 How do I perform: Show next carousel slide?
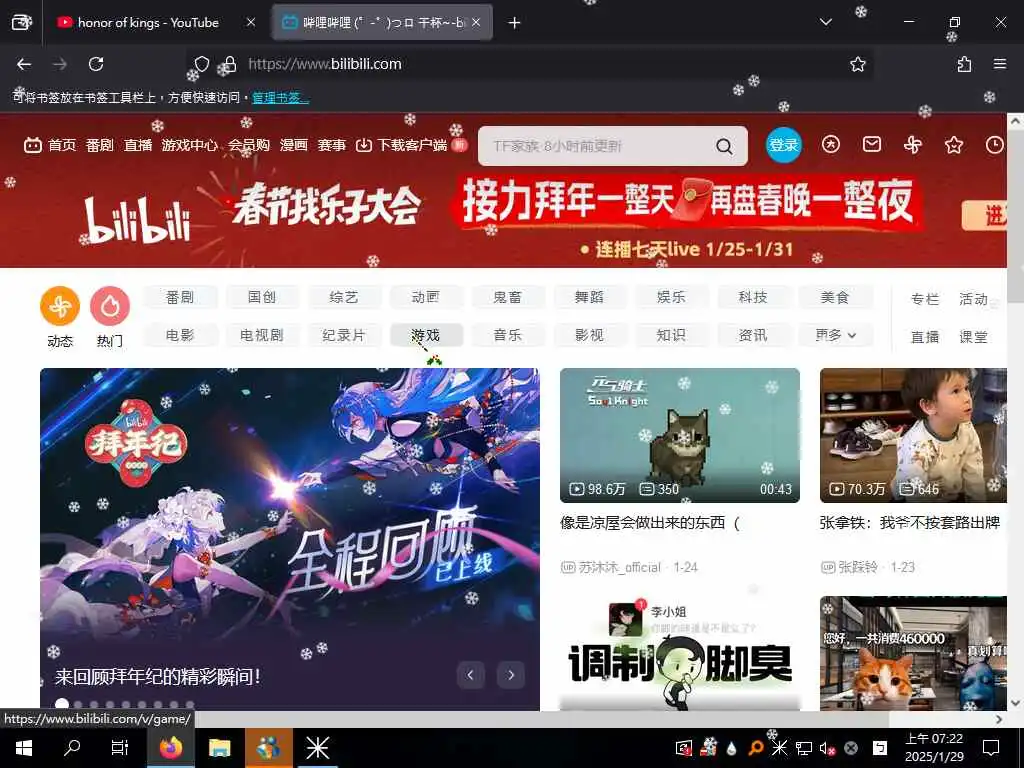(511, 675)
